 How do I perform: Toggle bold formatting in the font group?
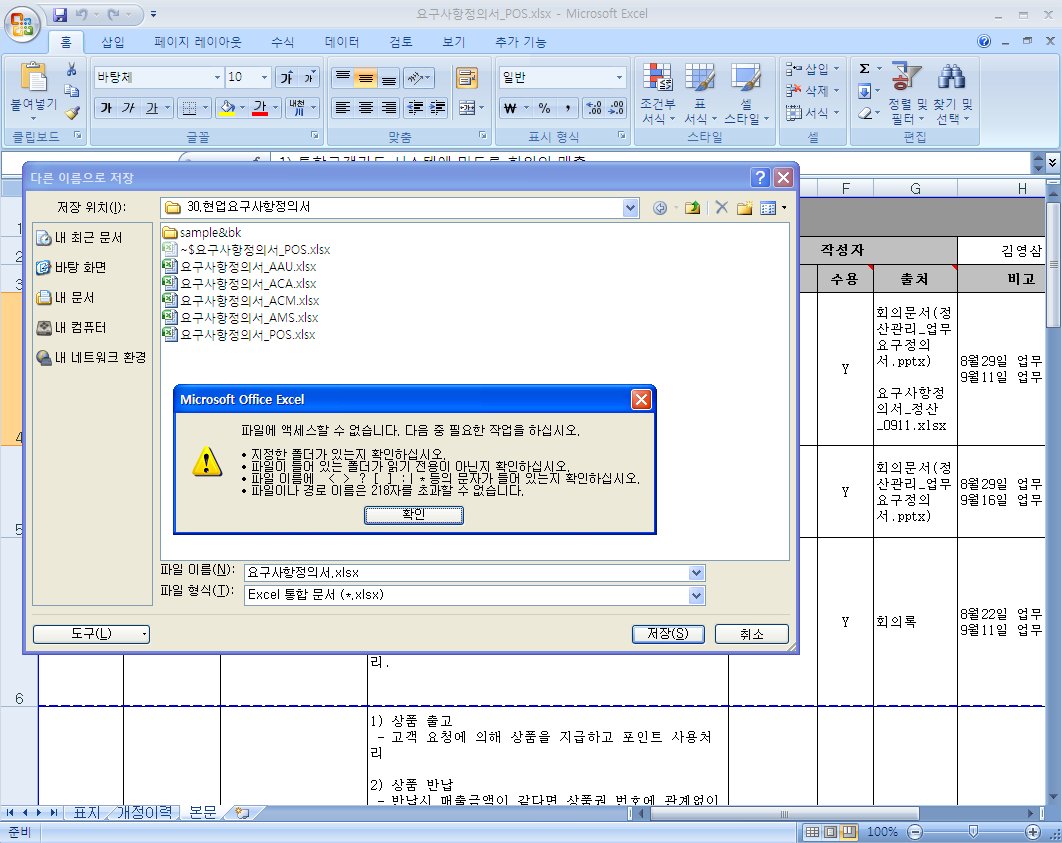click(x=105, y=108)
